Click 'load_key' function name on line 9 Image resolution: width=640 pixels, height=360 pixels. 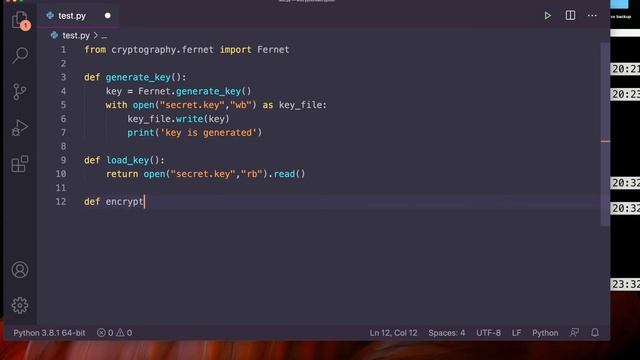127,160
